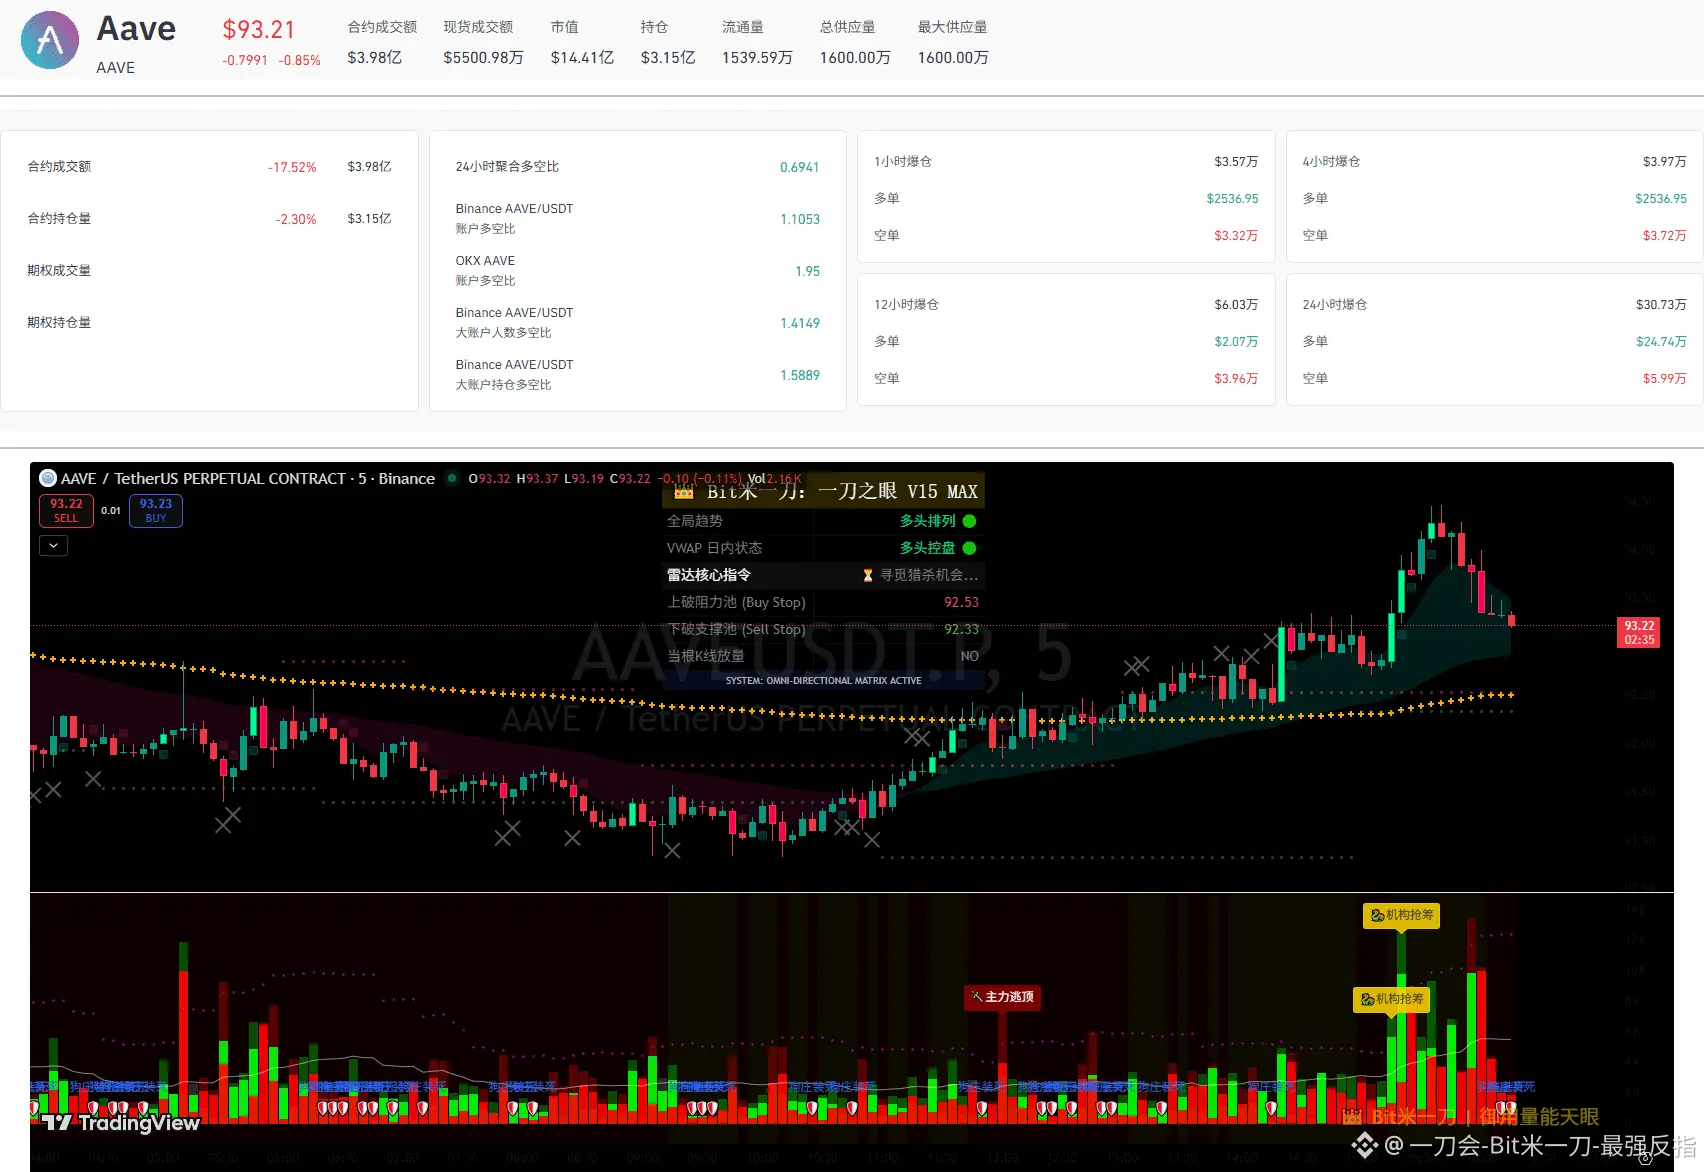Click the 1小时爆仓 total $3.57万
Viewport: 1704px width, 1172px height.
[1236, 161]
